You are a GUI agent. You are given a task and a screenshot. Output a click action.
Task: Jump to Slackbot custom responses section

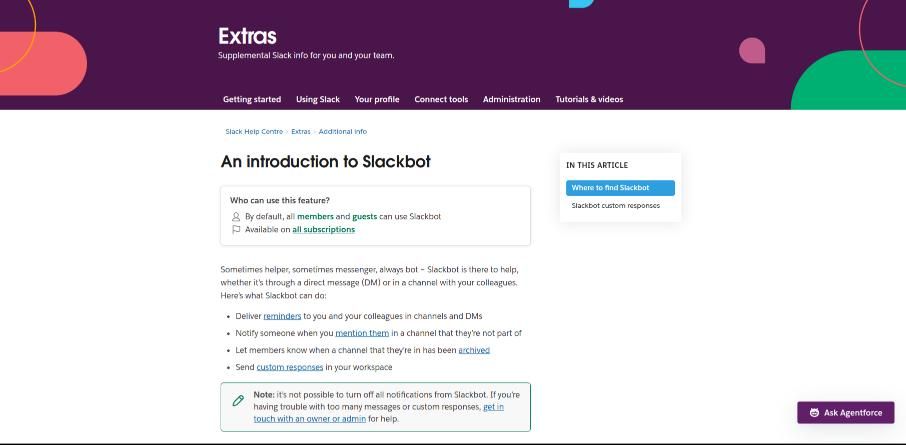point(615,206)
